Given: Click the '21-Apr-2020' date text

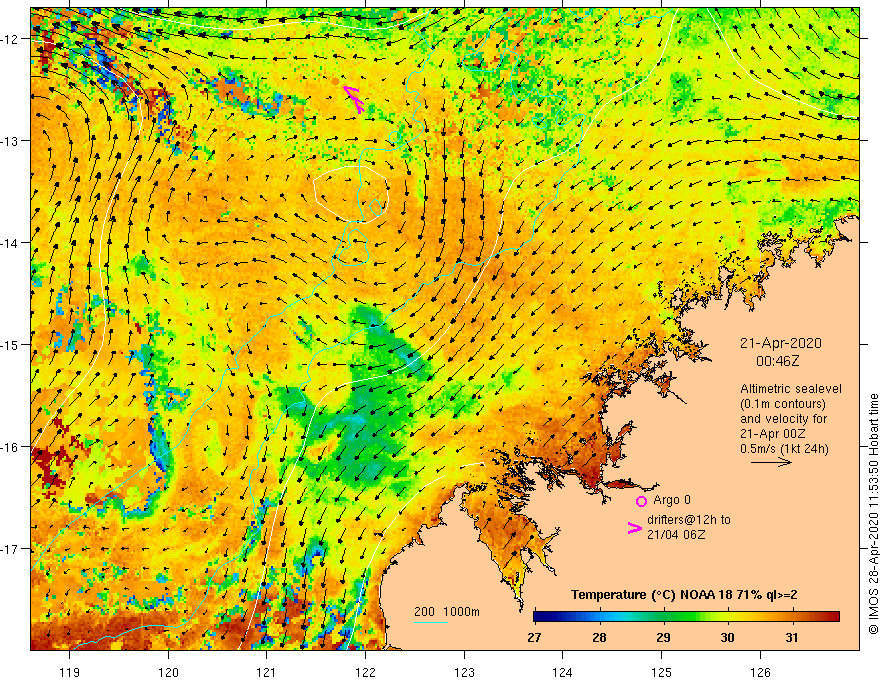Looking at the screenshot, I should (x=781, y=343).
